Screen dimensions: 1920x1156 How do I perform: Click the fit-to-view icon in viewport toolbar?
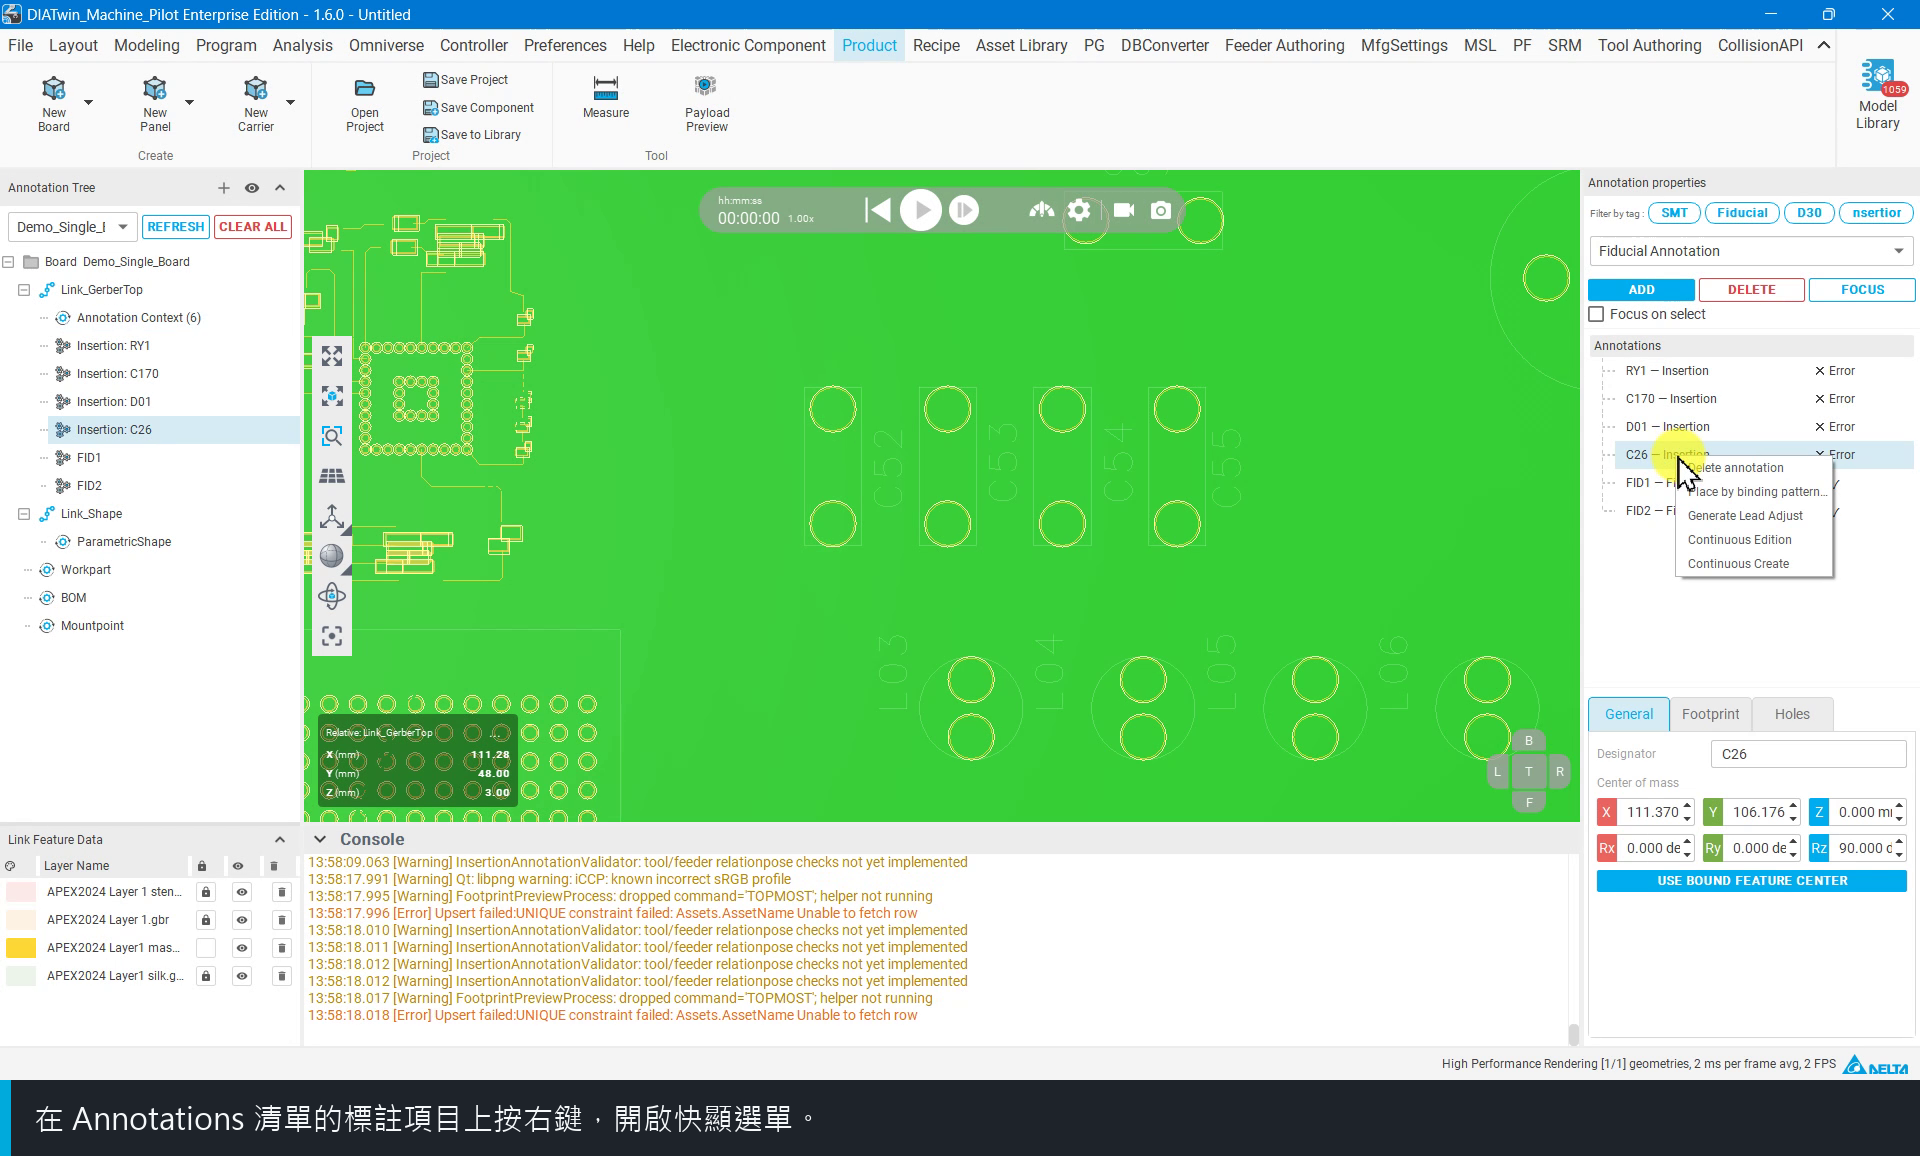[332, 356]
